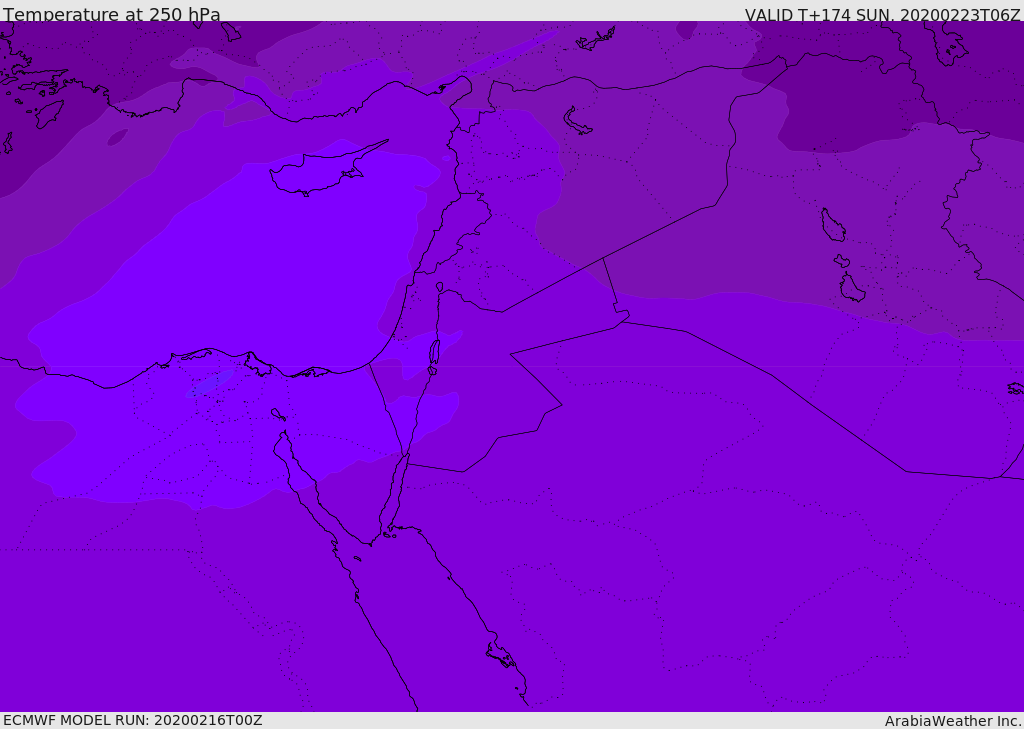Image resolution: width=1024 pixels, height=729 pixels.
Task: Click the ECMWF MODEL RUN label
Action: pyautogui.click(x=132, y=720)
